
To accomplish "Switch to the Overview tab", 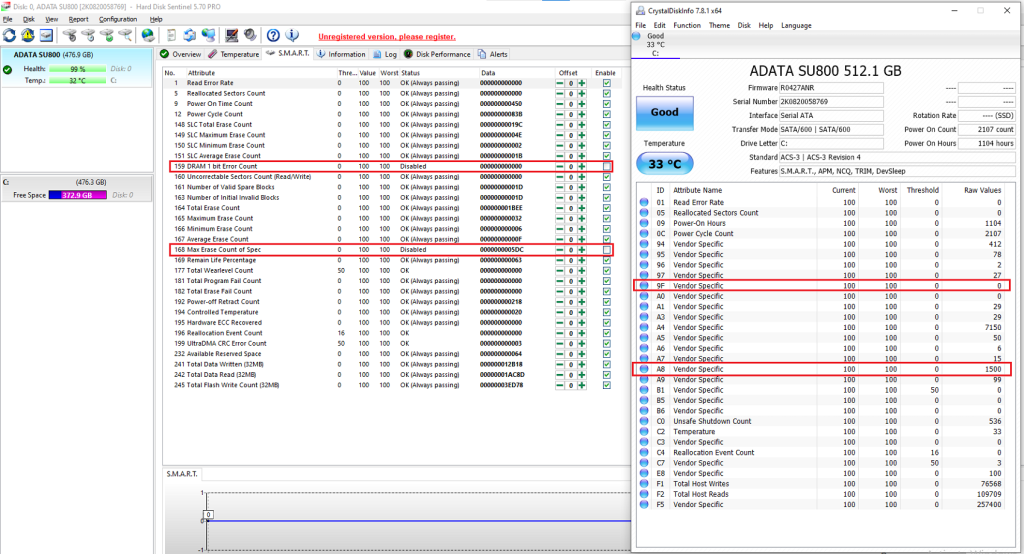I will pos(181,54).
